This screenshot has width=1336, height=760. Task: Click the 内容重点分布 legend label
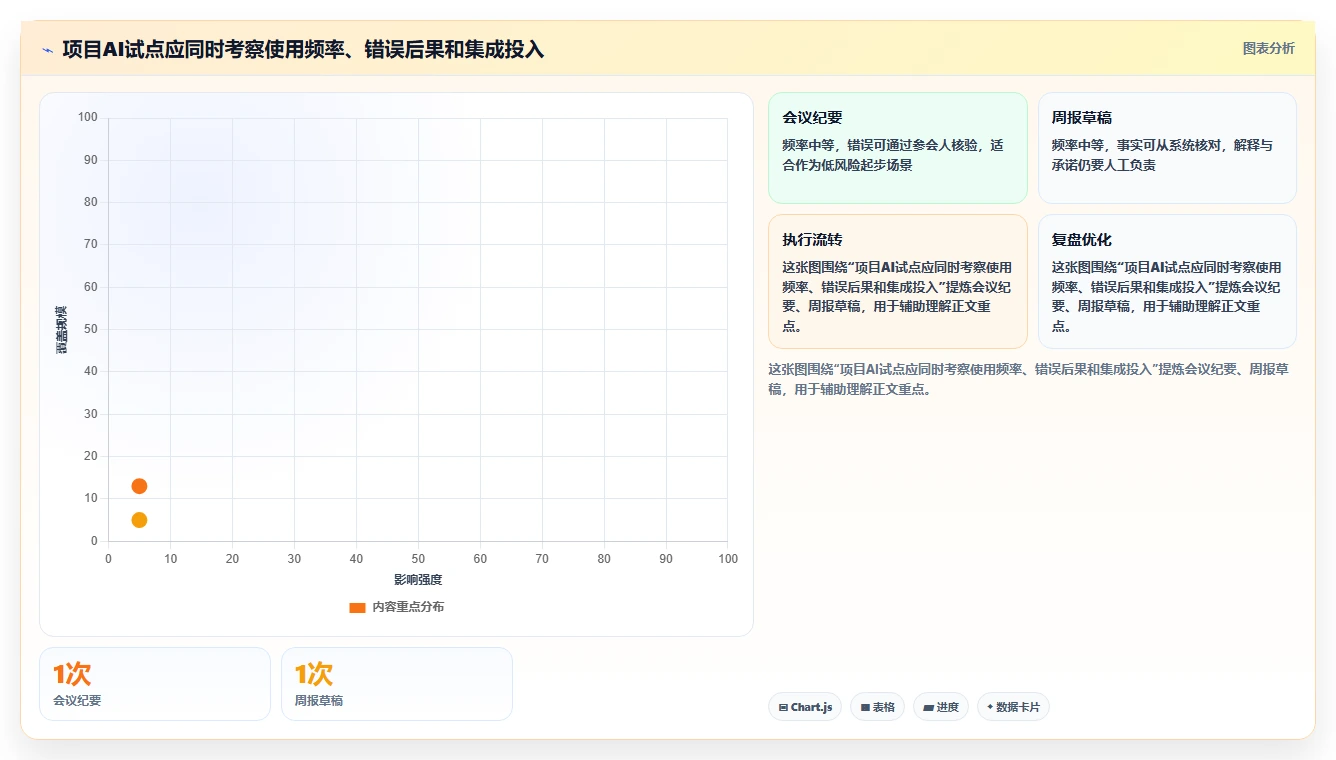(x=408, y=607)
